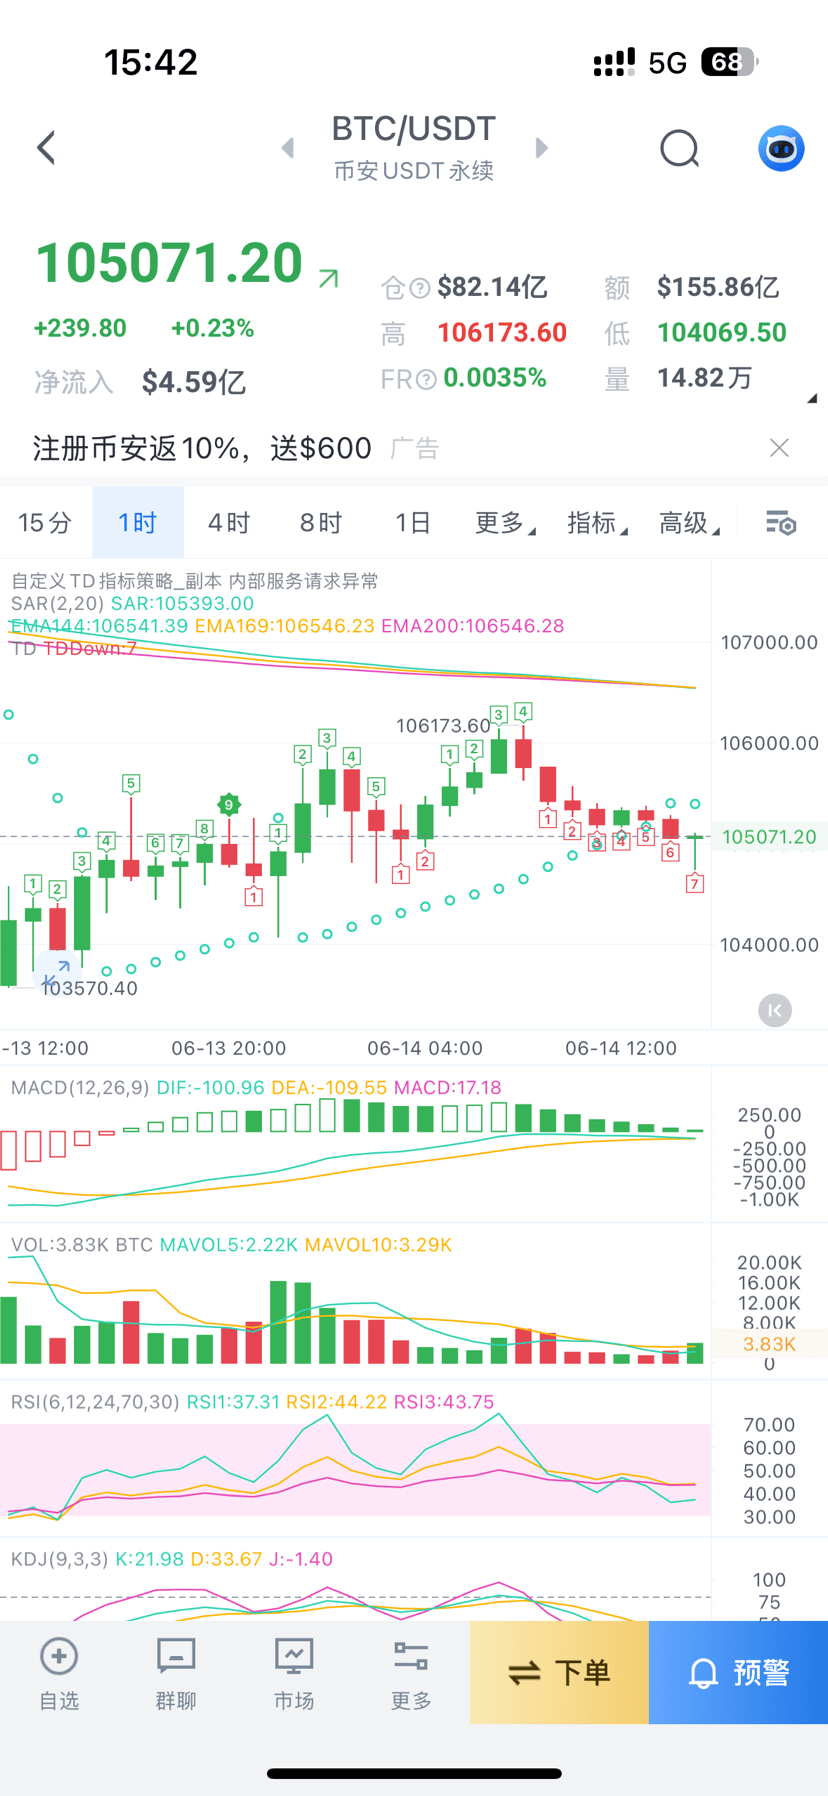The width and height of the screenshot is (828, 1796).
Task: Expand the chart fullscreen arrows icon
Action: point(57,973)
